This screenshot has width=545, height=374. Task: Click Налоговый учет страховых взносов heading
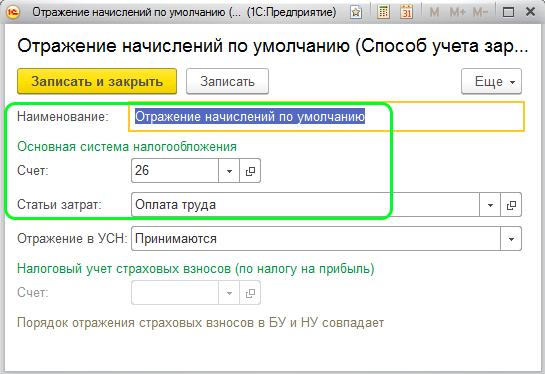196,268
